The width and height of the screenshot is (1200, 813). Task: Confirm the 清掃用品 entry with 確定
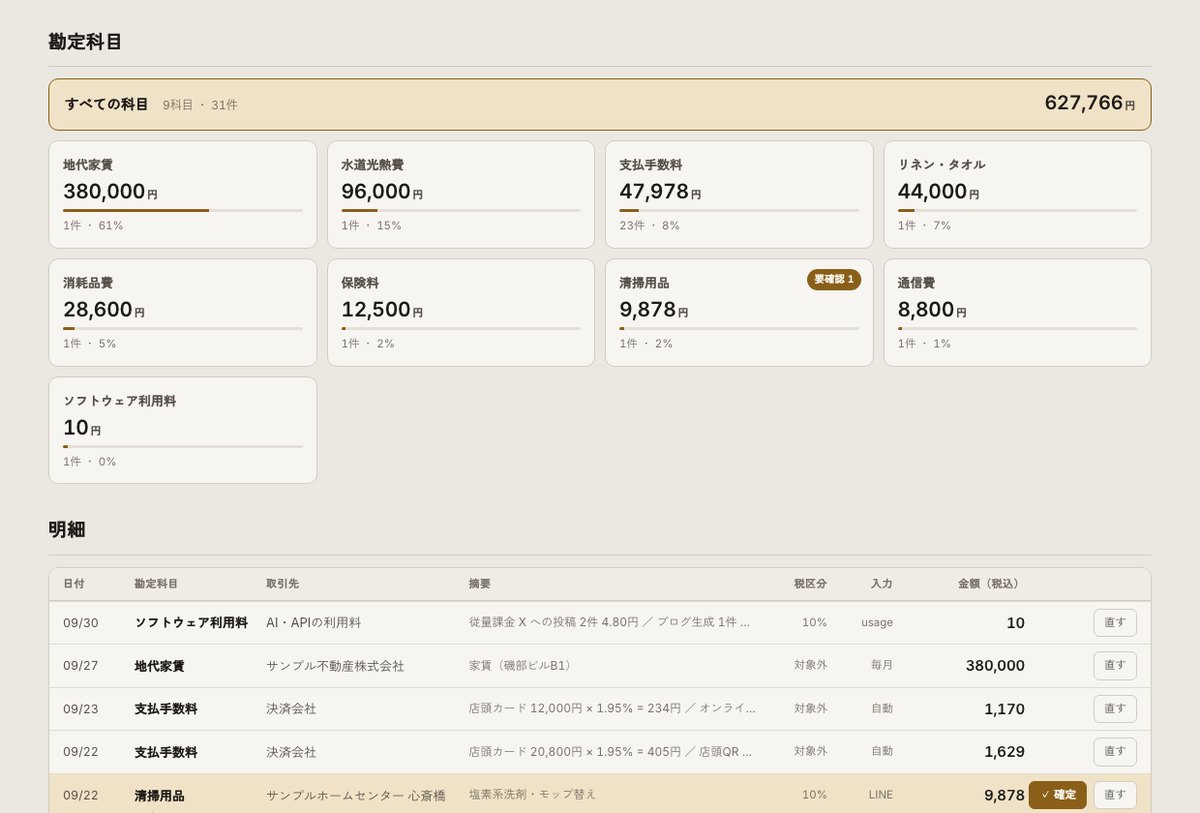(x=1058, y=795)
